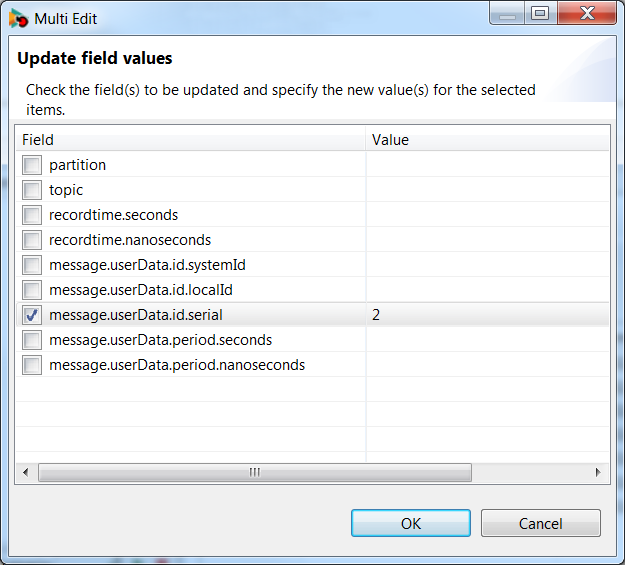Maximize the Multi Edit window
Screen dimensions: 625x565
[x=540, y=14]
